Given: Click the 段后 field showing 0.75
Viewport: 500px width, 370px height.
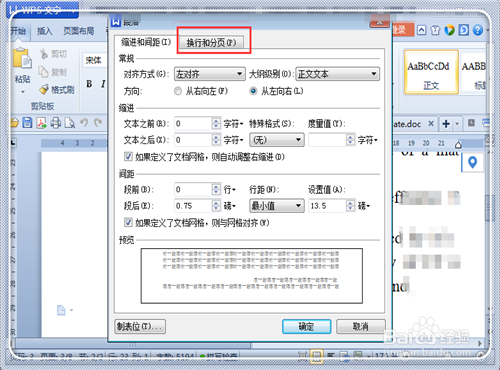Looking at the screenshot, I should pos(193,206).
